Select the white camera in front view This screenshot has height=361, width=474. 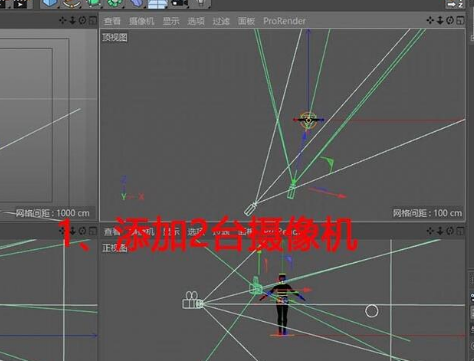[x=192, y=300]
